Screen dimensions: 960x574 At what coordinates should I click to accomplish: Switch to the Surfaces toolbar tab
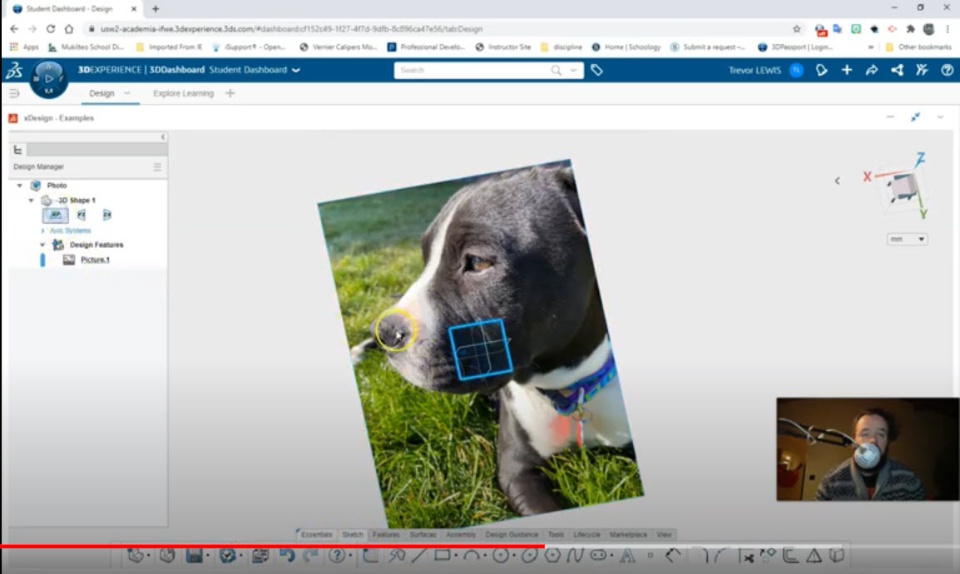(423, 534)
